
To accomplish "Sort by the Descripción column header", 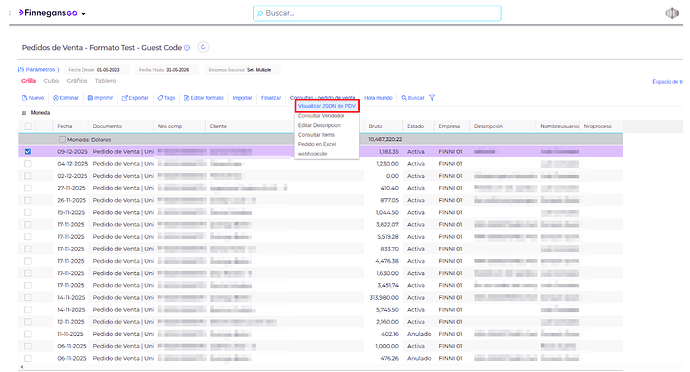I will click(x=488, y=126).
